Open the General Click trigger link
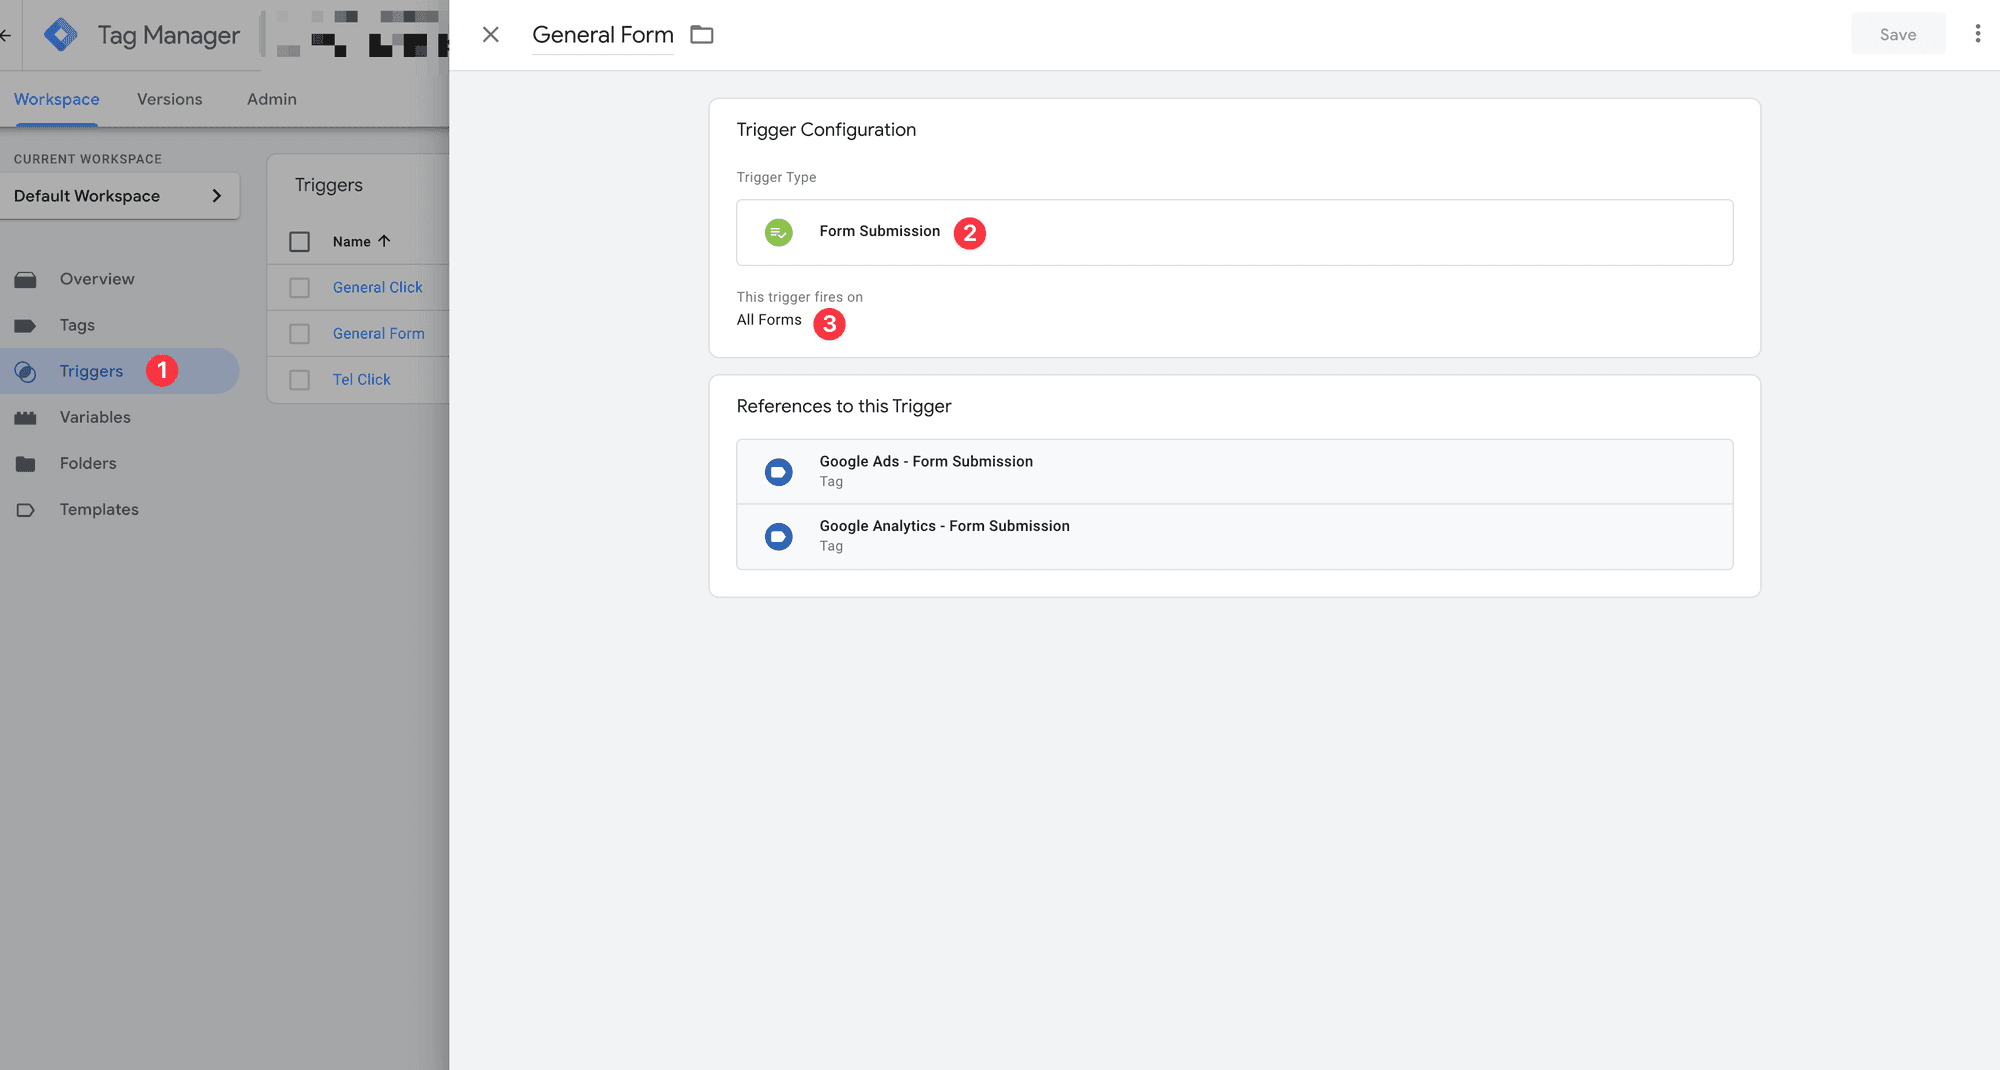 tap(378, 288)
